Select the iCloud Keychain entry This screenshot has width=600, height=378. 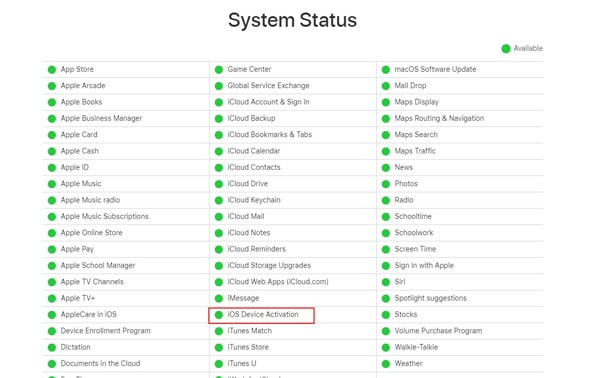point(254,200)
